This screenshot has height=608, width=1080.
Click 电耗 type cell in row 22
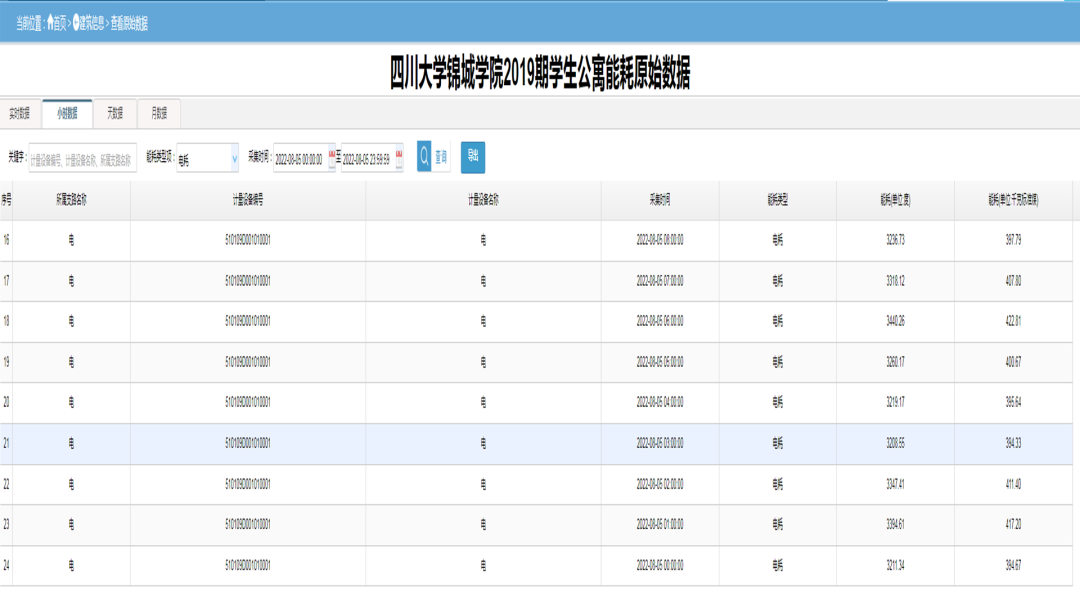tap(778, 484)
